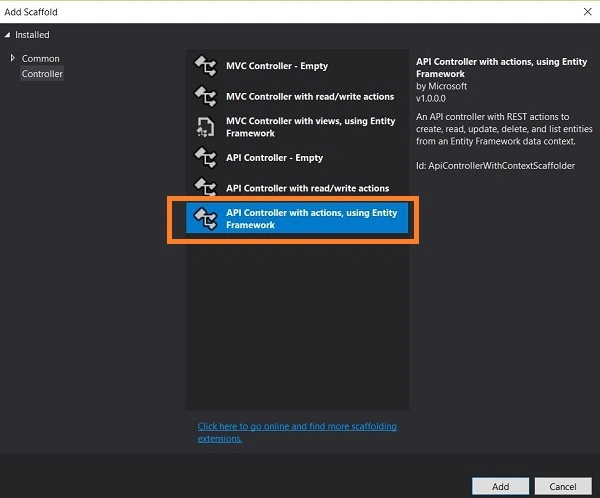
Task: Click icon beside MVC Controller with read/write actions
Action: (x=205, y=96)
